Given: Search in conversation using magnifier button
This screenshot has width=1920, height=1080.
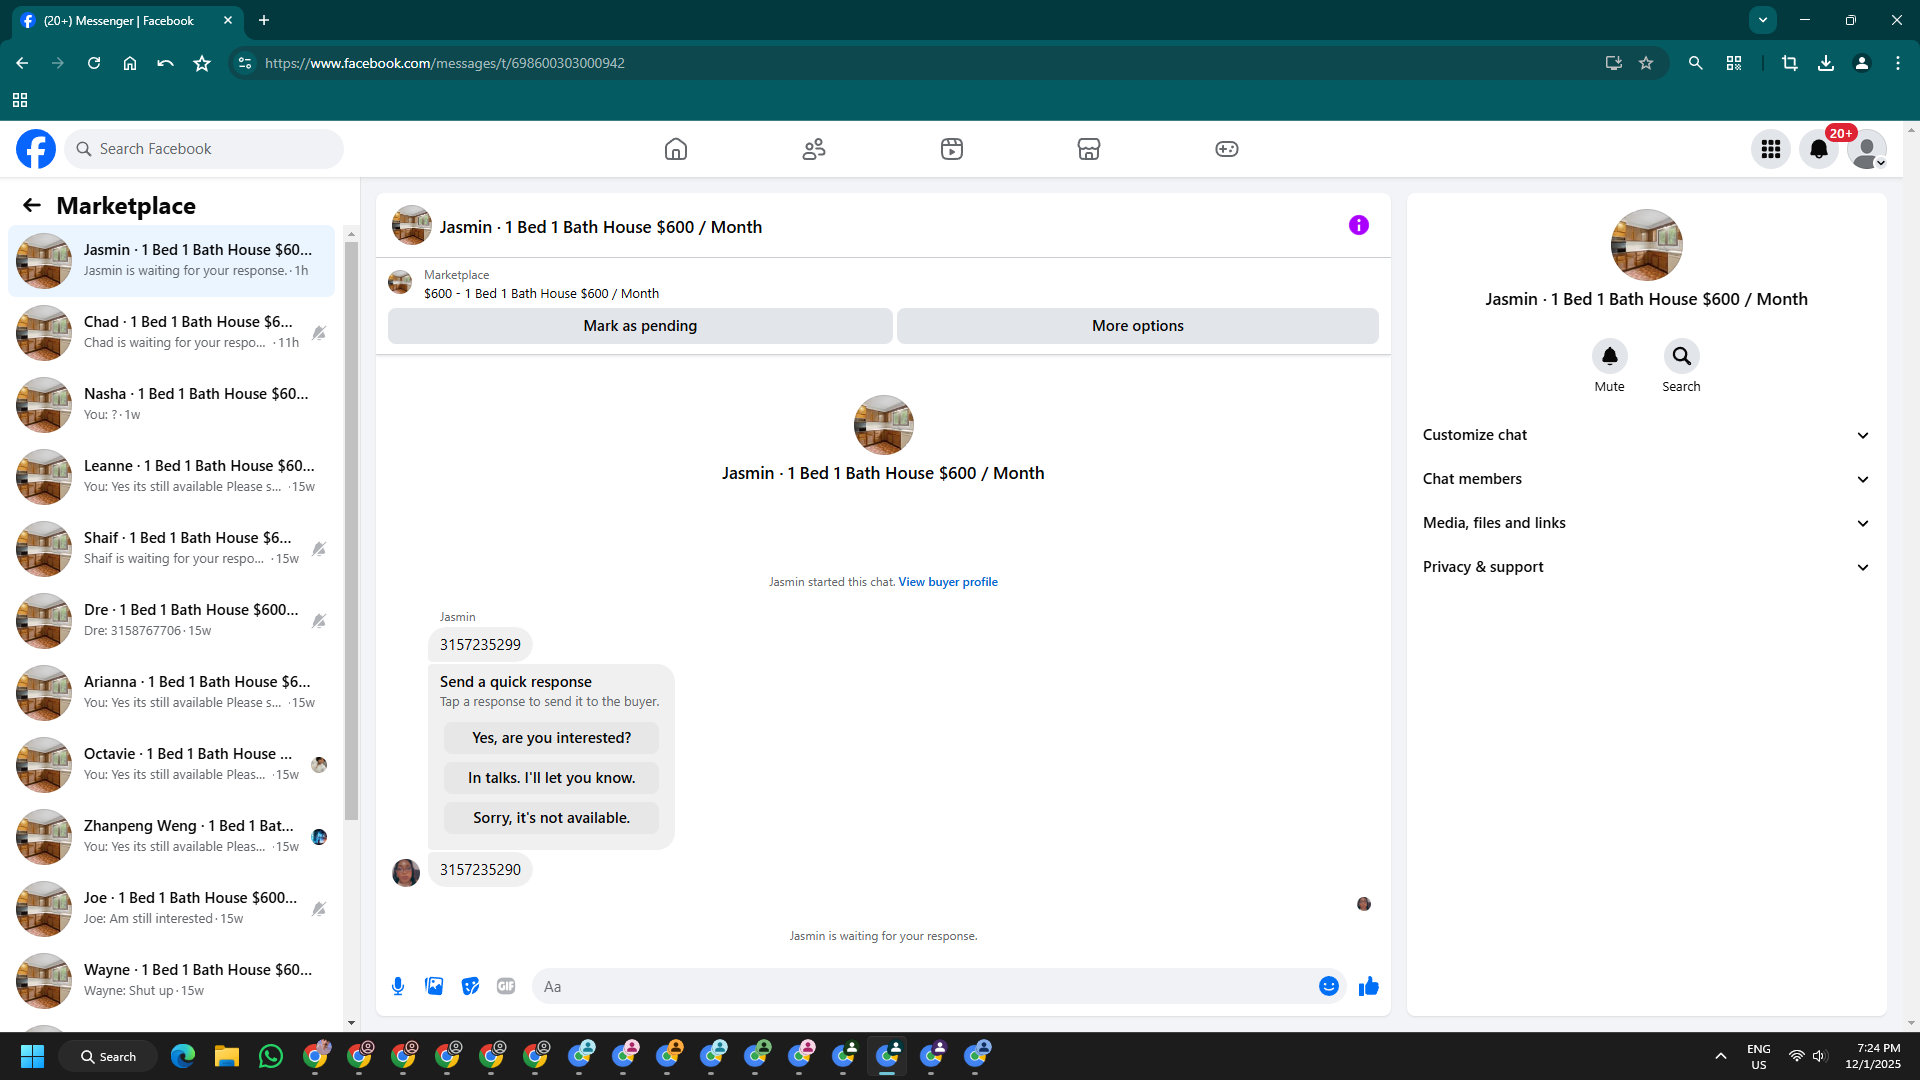Looking at the screenshot, I should coord(1682,356).
